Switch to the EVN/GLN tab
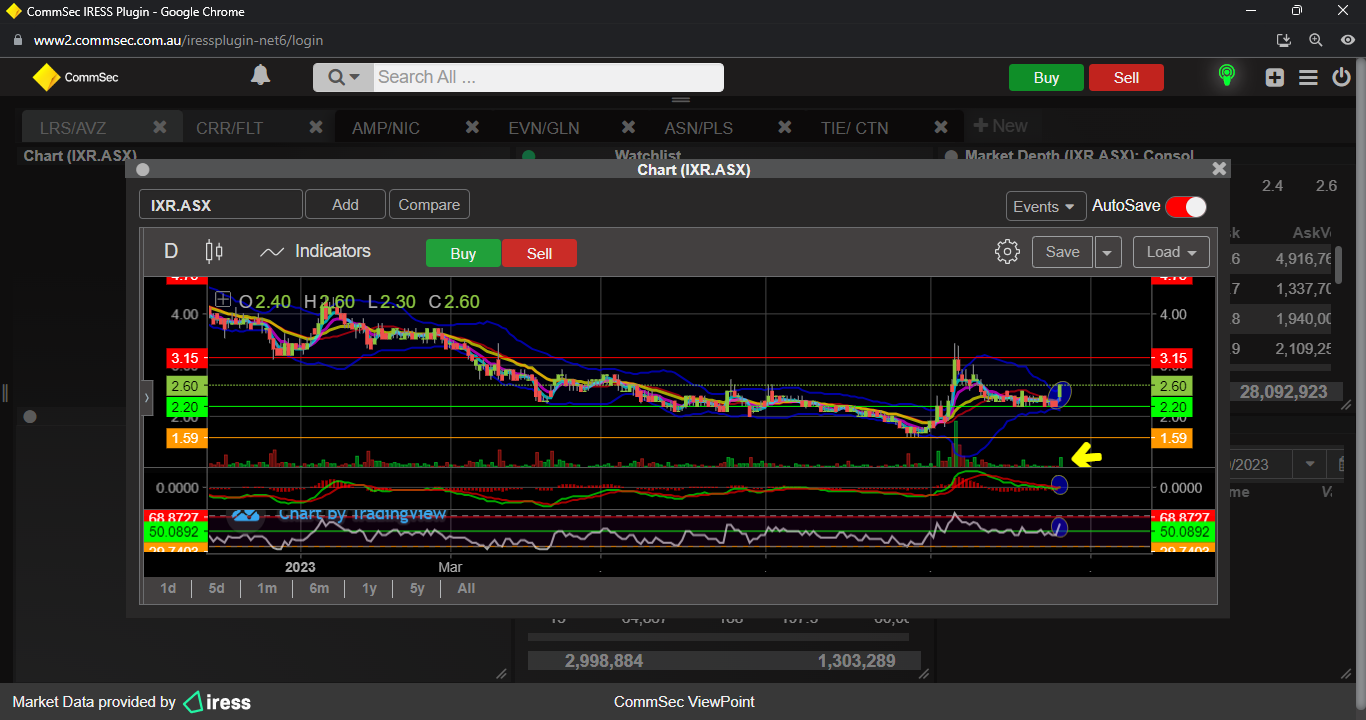 point(544,128)
